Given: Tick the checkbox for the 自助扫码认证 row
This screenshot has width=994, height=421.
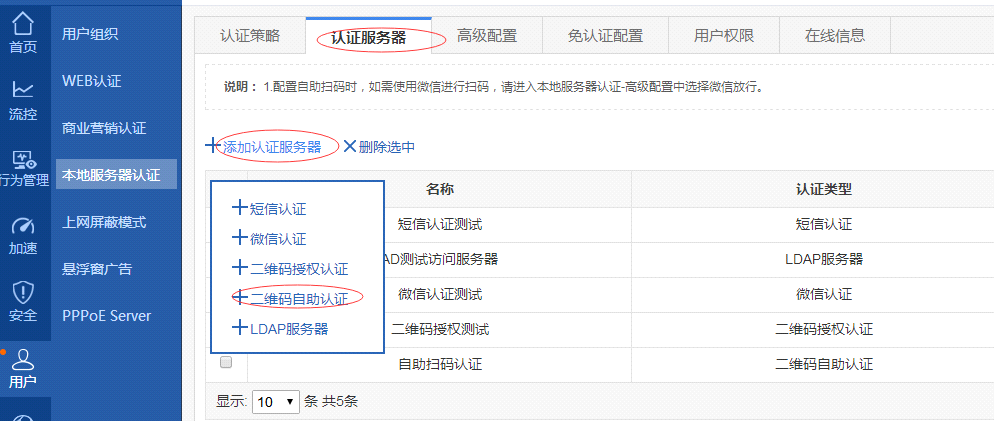Looking at the screenshot, I should pyautogui.click(x=225, y=362).
